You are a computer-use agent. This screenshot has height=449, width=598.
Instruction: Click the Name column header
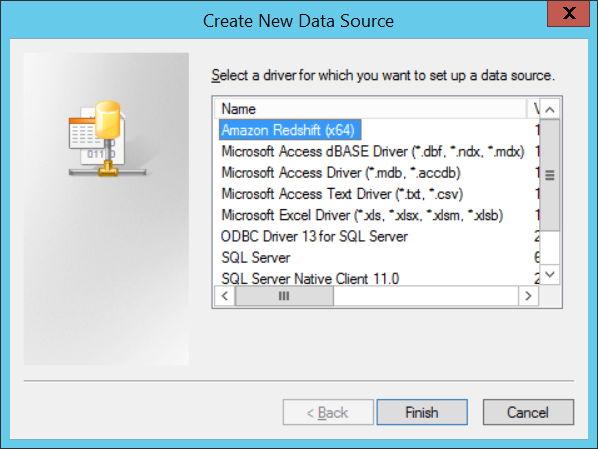pos(370,109)
